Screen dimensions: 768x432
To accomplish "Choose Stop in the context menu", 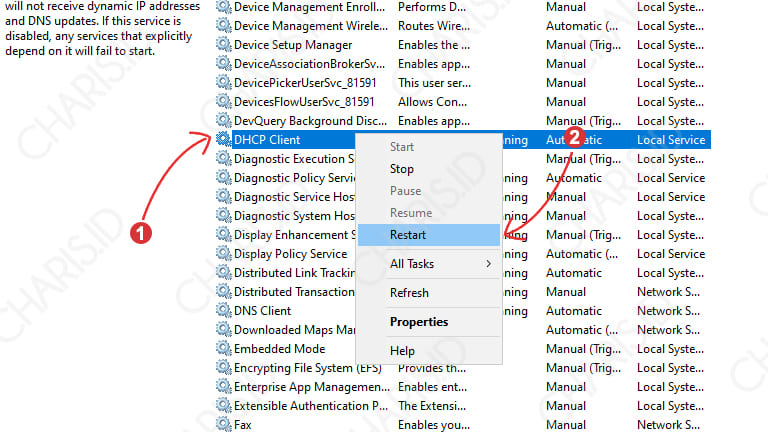I will click(x=429, y=169).
